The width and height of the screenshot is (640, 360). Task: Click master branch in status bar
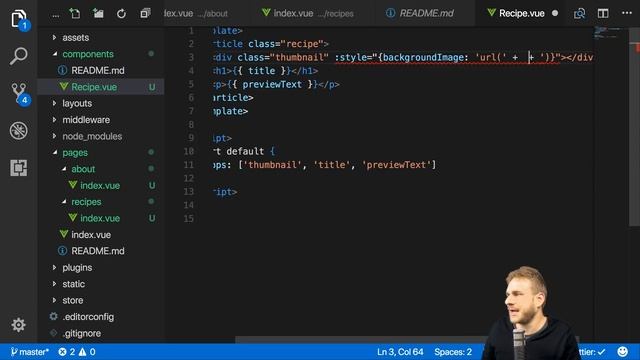coord(29,351)
